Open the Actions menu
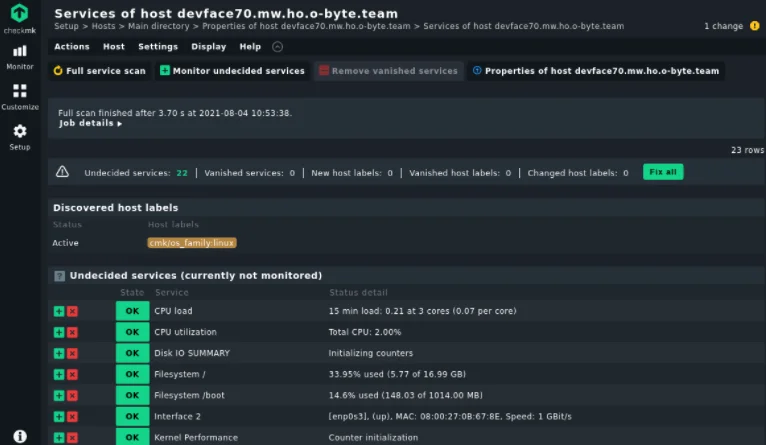This screenshot has height=445, width=766. coord(72,47)
